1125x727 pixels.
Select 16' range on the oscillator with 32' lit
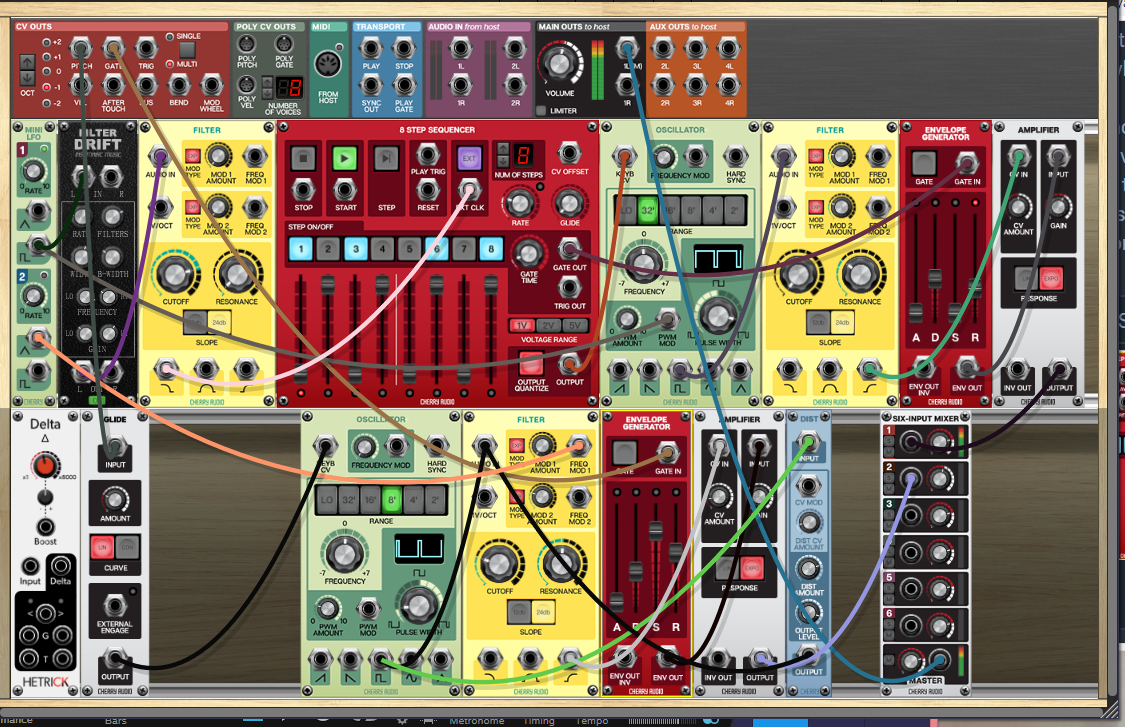click(669, 211)
